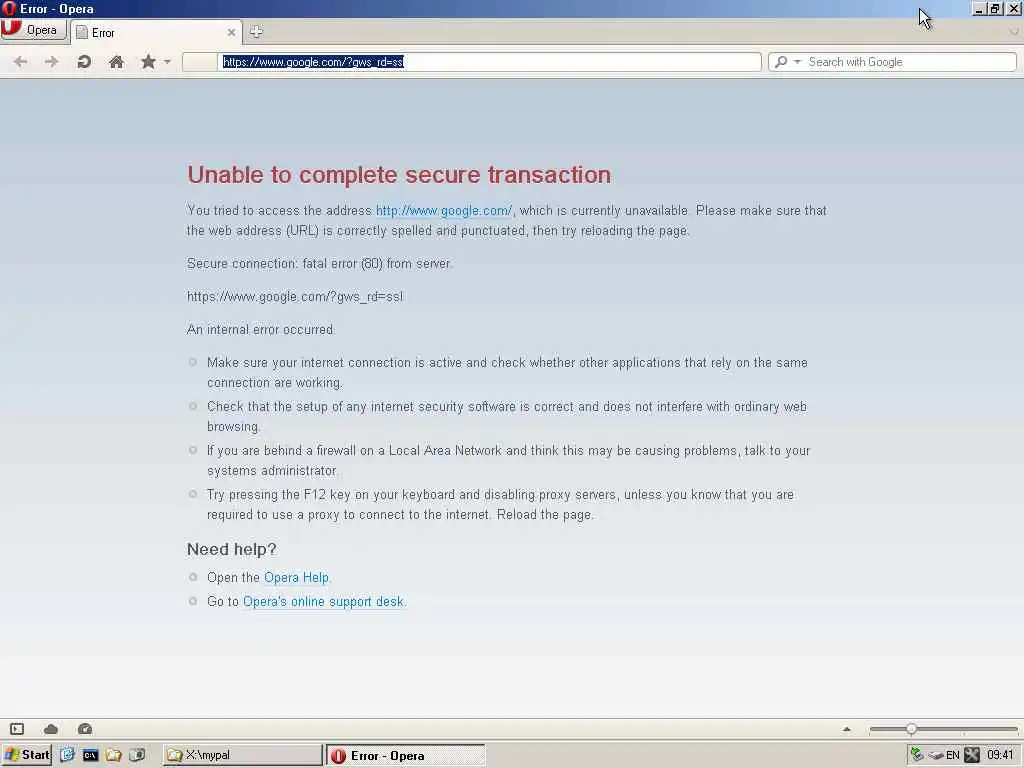Click the safely remove hardware tray icon

tap(935, 756)
